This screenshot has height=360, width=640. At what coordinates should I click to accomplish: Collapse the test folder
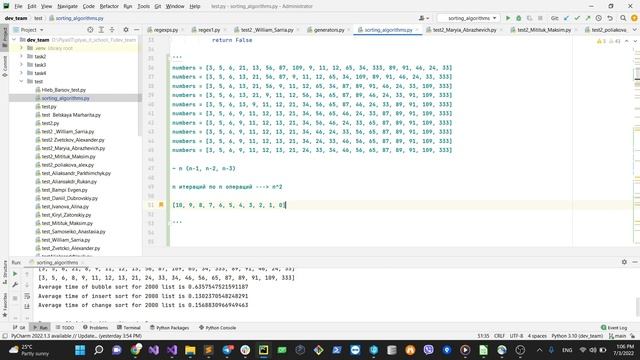click(x=22, y=82)
